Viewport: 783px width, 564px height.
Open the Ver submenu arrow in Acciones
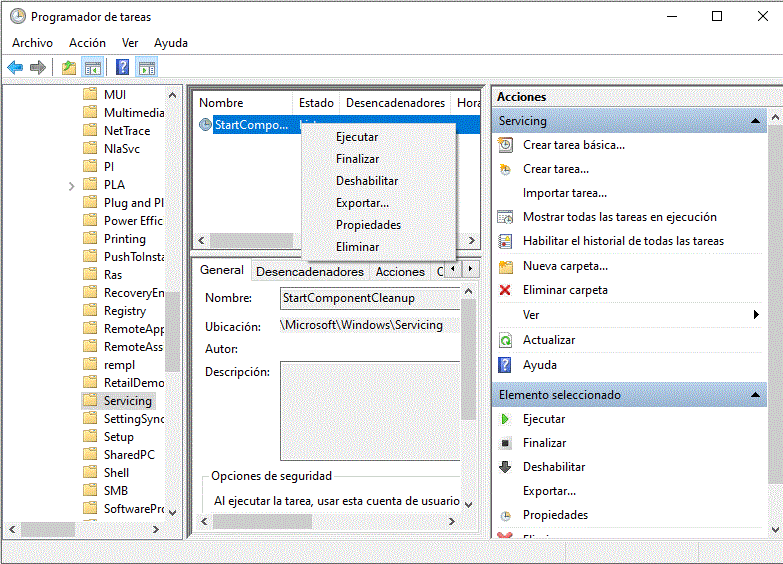coord(756,315)
